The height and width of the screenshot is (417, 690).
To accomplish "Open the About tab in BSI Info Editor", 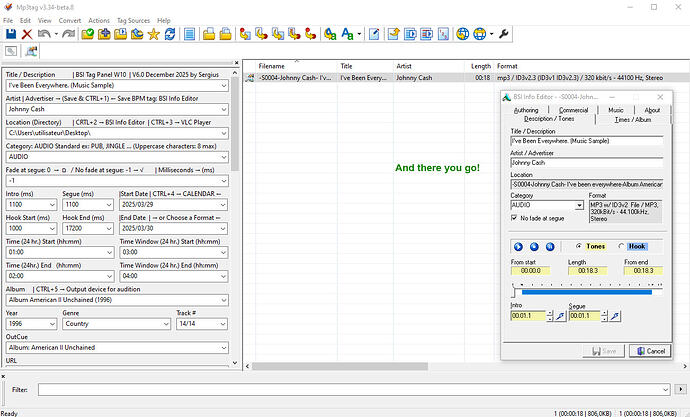I will 652,110.
